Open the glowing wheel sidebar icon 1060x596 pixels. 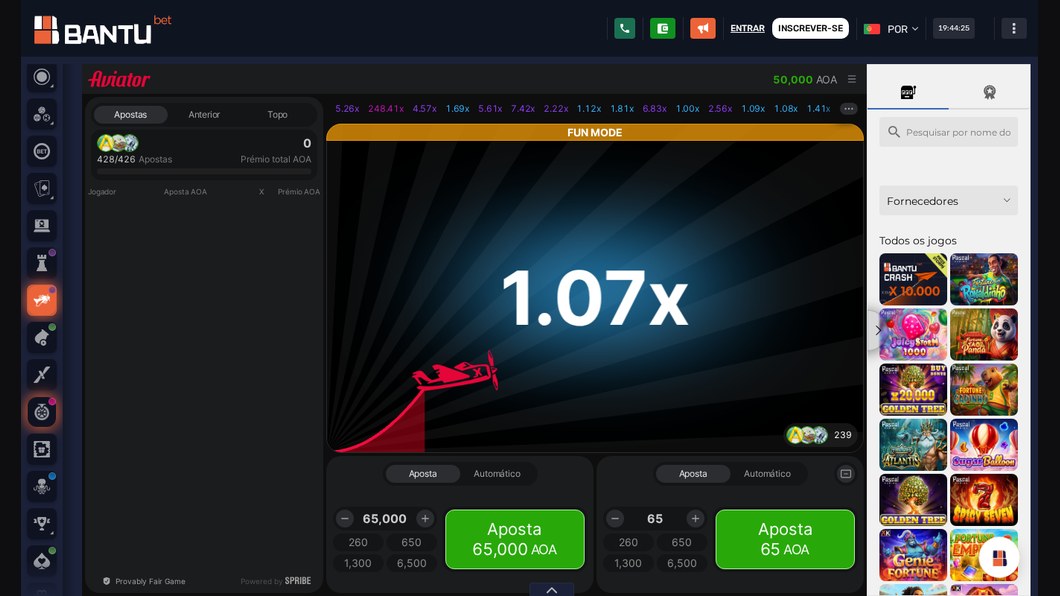pos(42,412)
